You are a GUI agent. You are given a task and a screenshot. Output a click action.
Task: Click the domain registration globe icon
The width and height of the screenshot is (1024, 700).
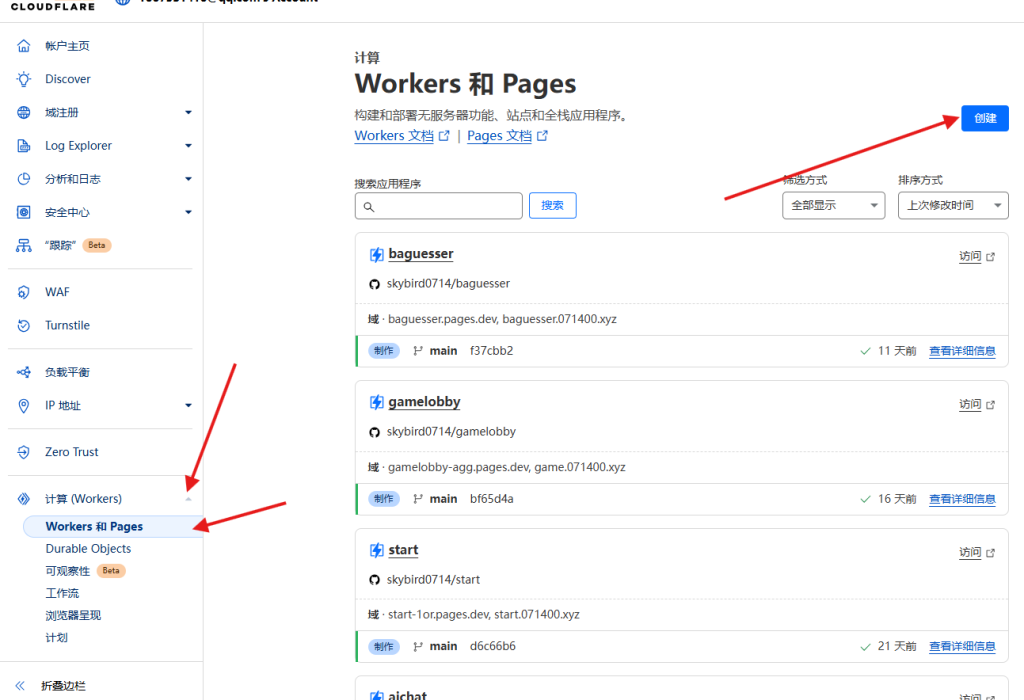(x=24, y=112)
